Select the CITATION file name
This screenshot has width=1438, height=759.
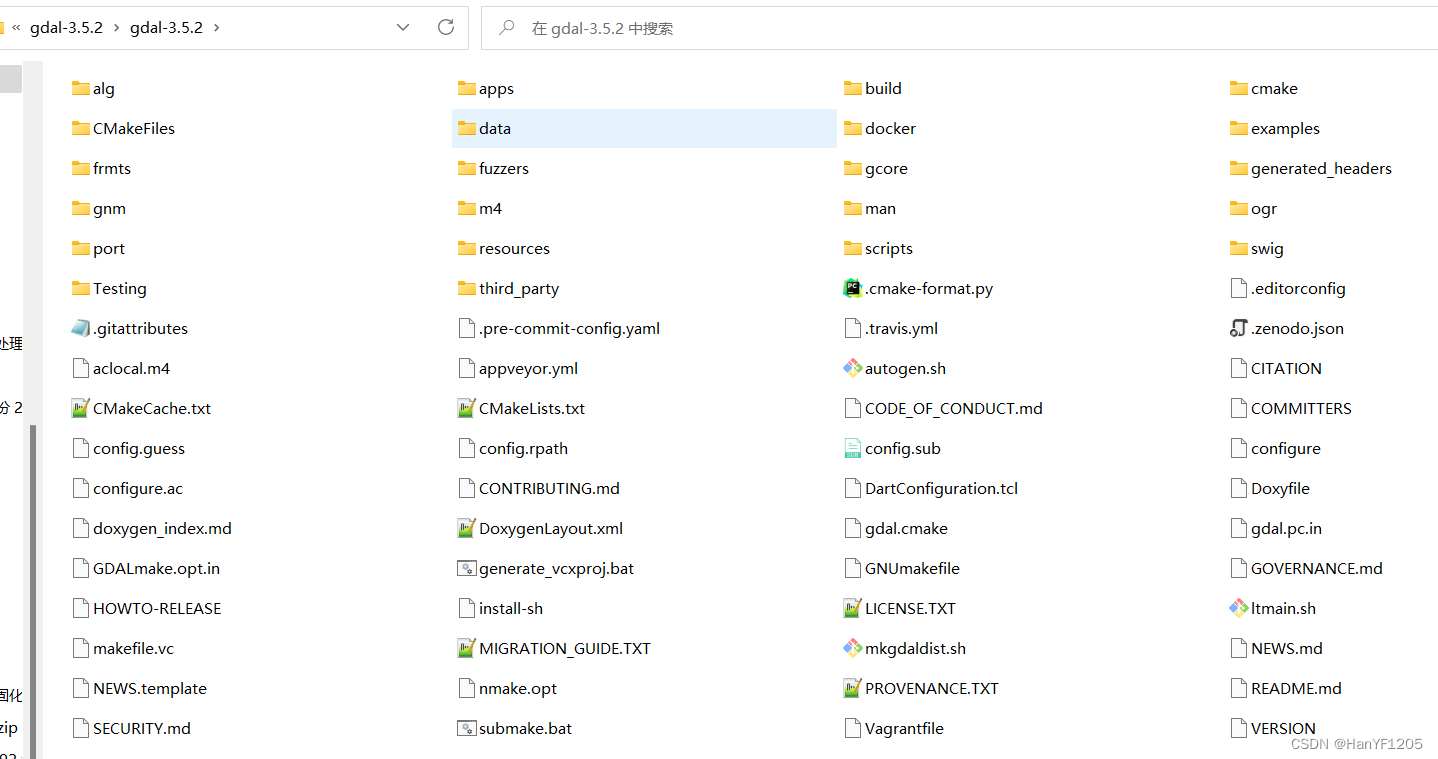(x=1286, y=368)
